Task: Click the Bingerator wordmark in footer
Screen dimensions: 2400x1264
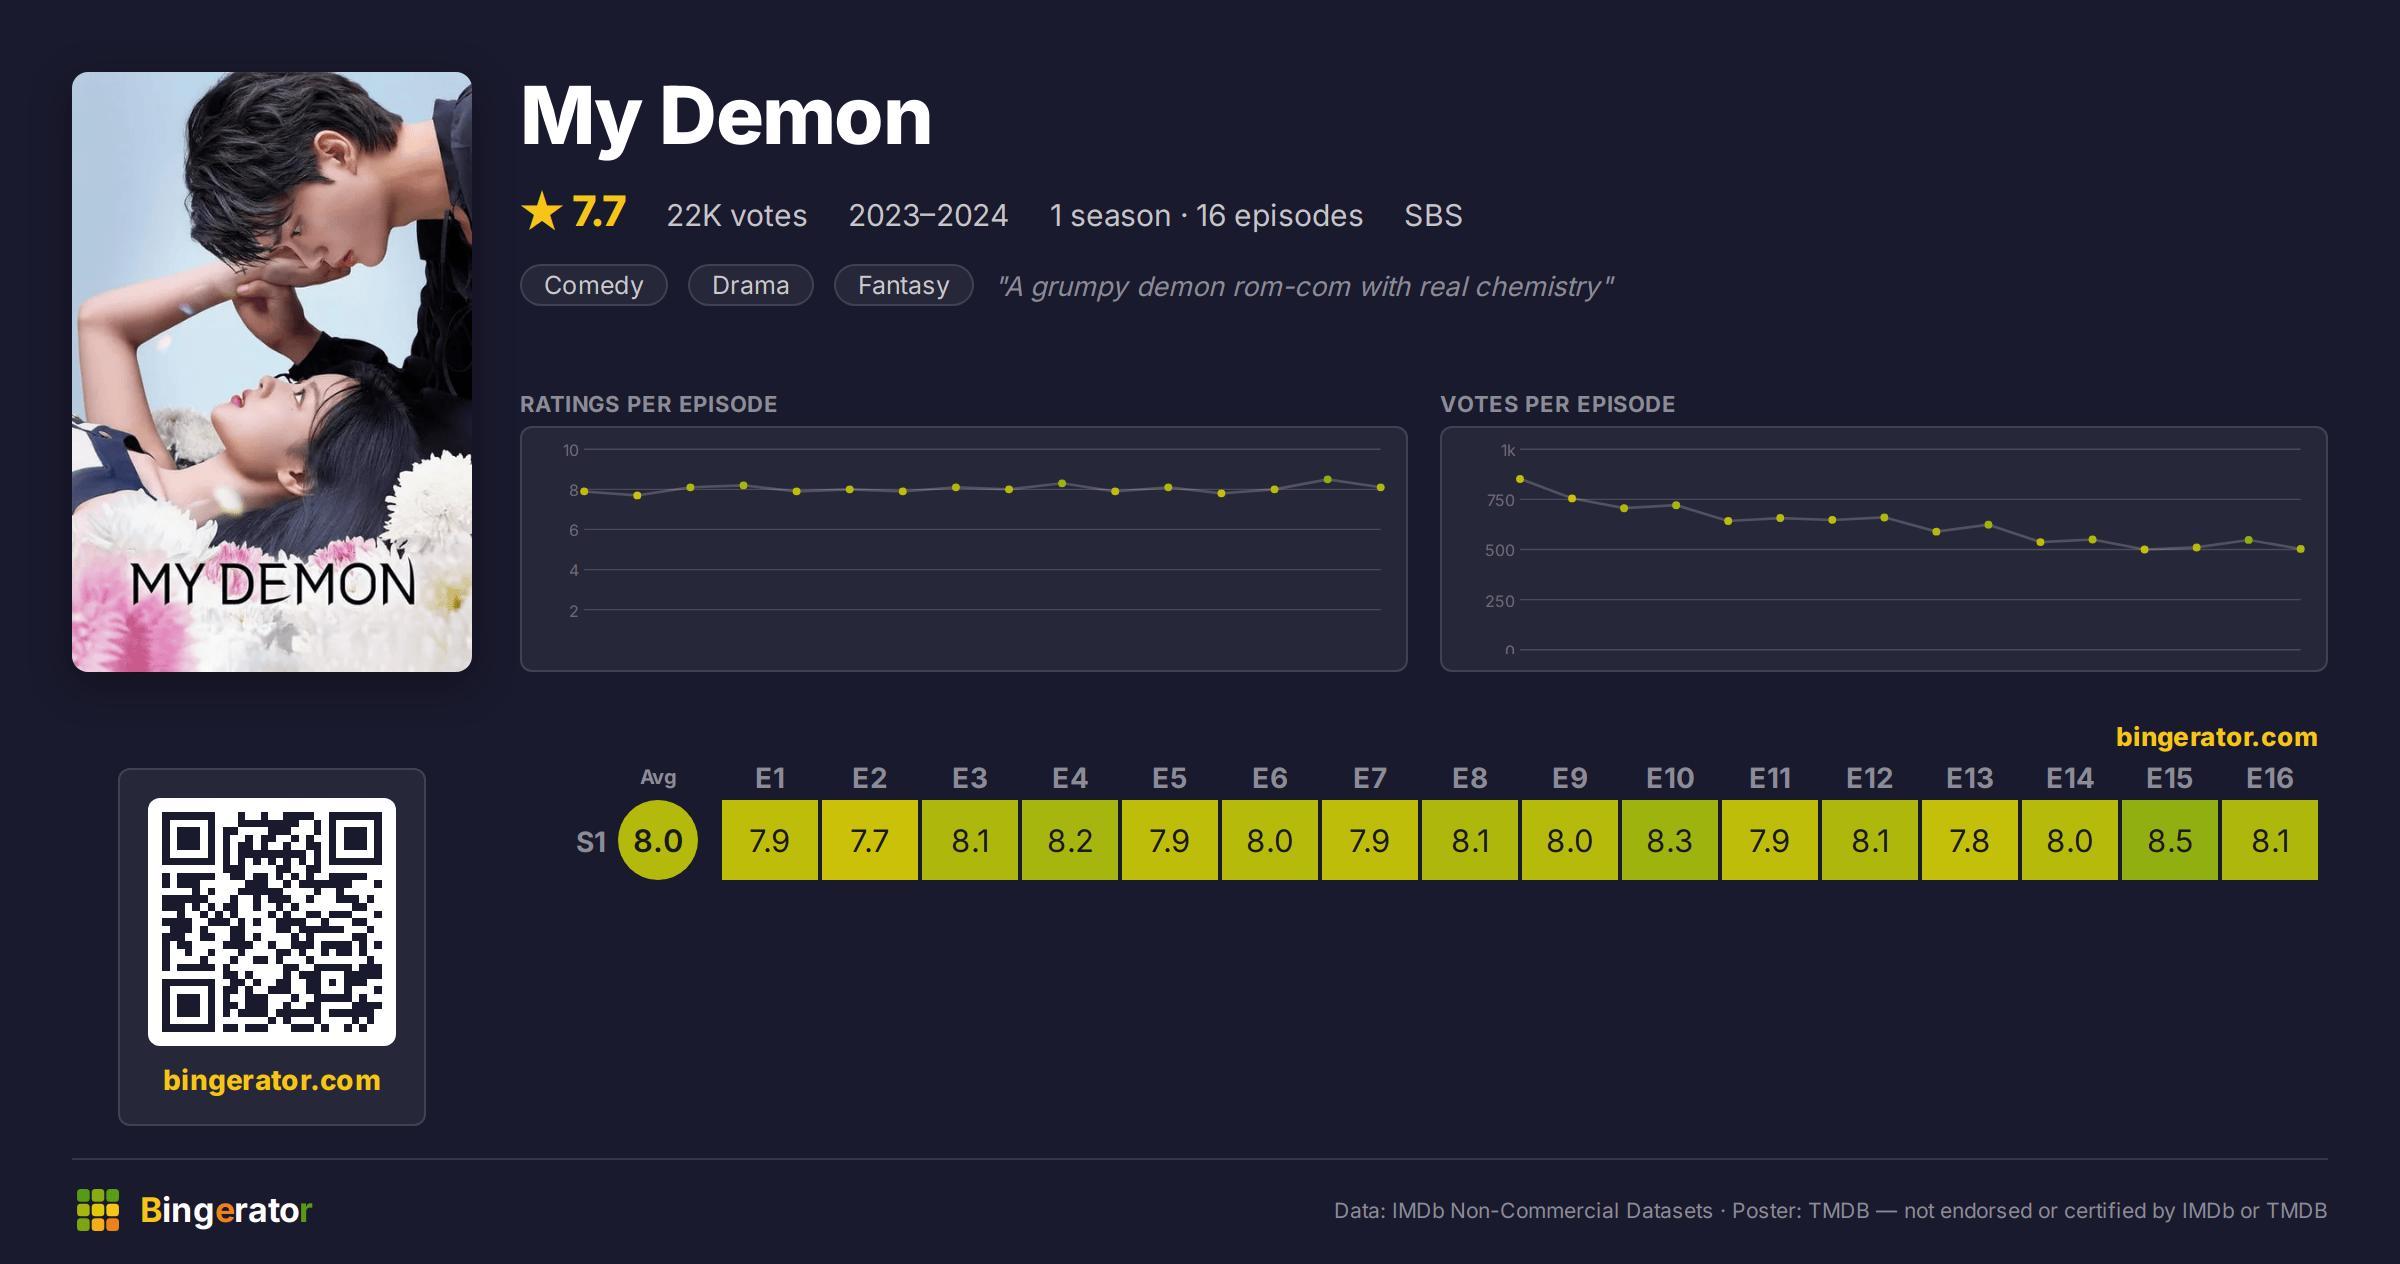Action: (226, 1210)
